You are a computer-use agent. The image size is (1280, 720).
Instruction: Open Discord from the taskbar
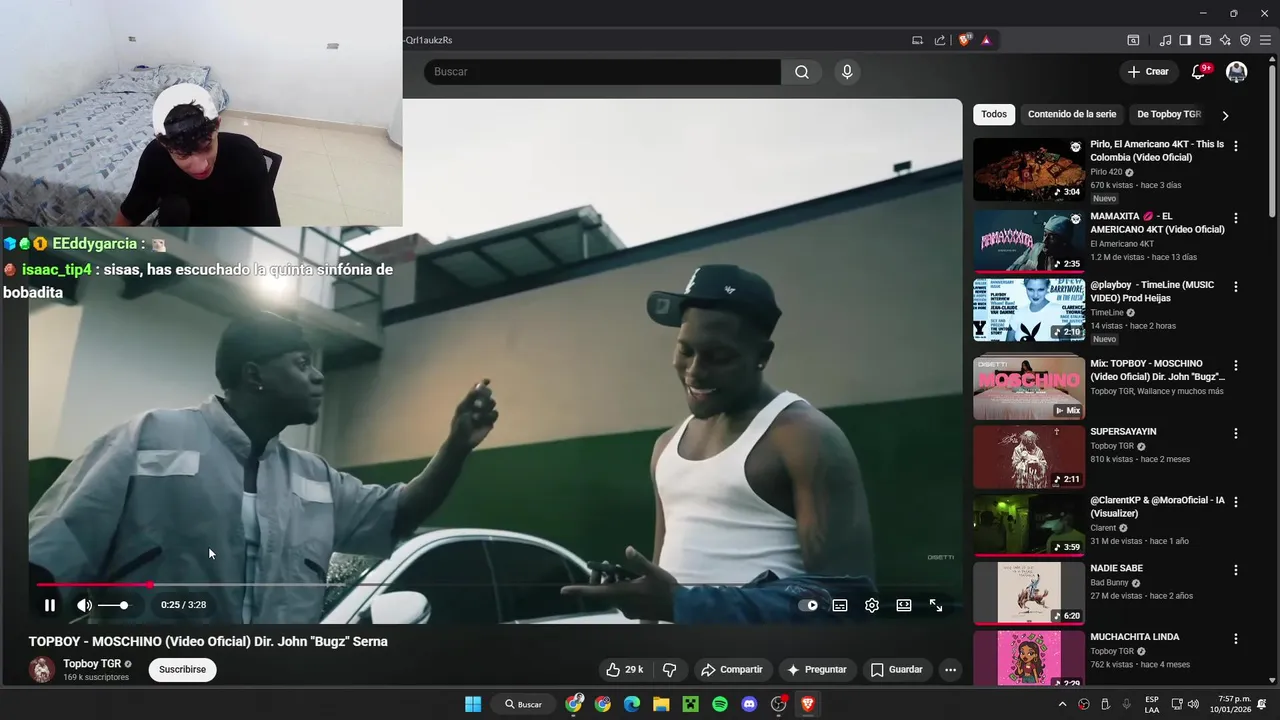tap(749, 704)
